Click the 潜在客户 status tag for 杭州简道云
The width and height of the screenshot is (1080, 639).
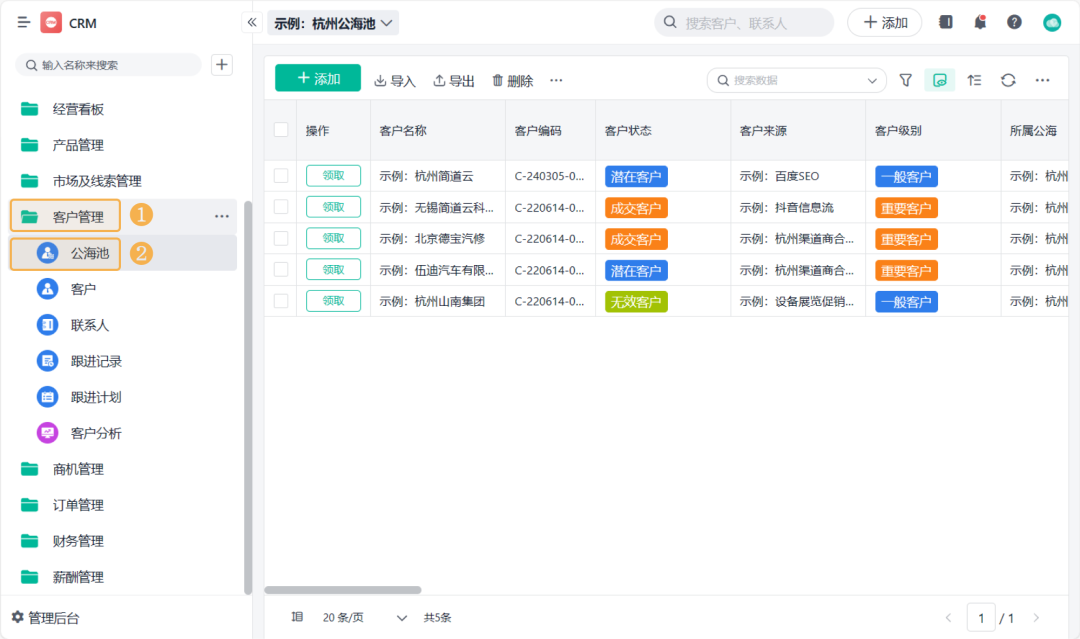click(x=635, y=175)
